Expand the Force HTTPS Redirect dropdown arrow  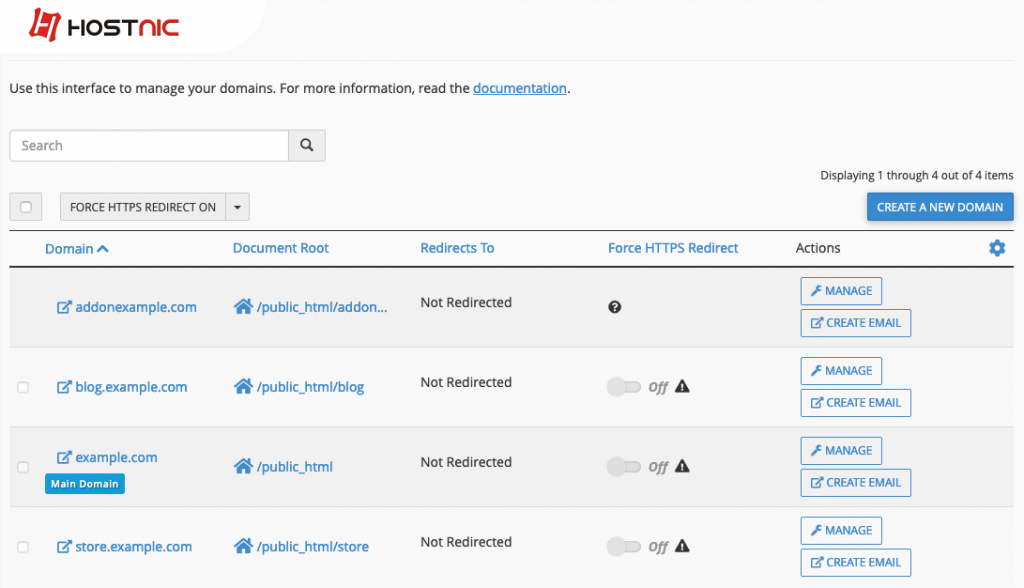238,207
